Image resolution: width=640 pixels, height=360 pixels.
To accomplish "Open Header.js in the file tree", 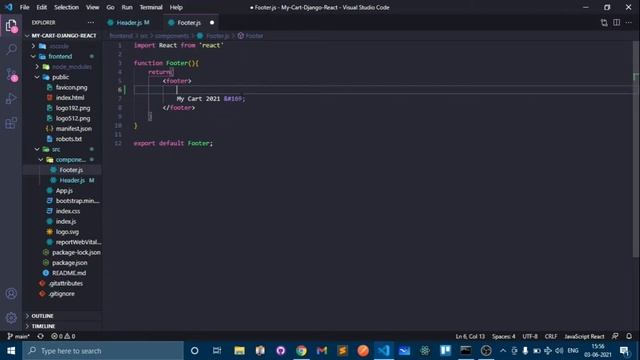I will (x=72, y=180).
